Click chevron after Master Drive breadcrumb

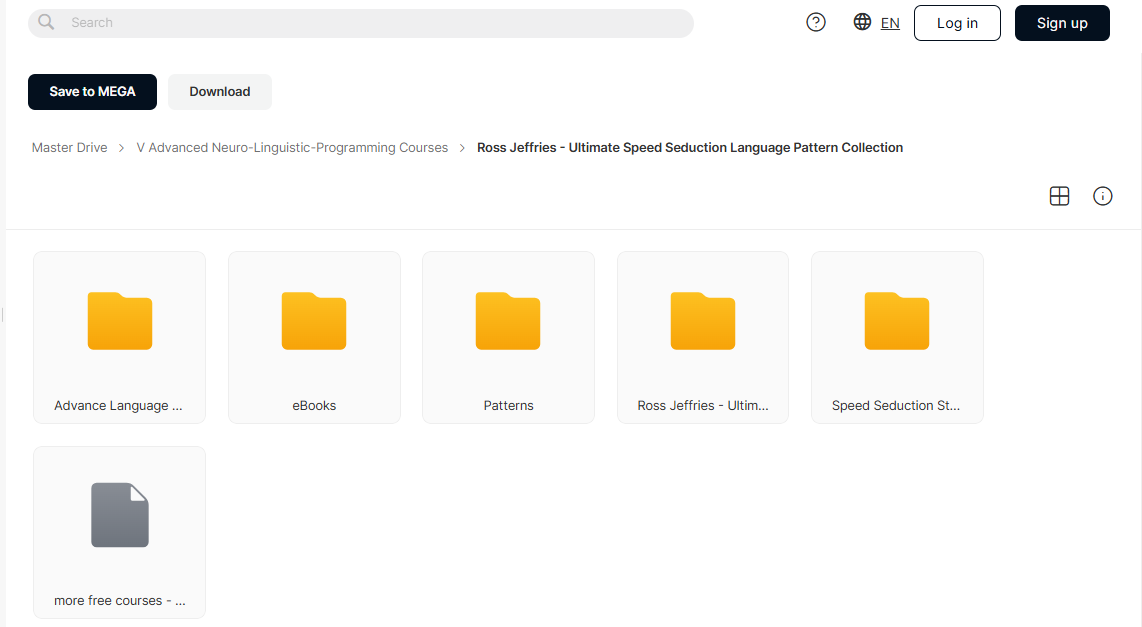point(122,148)
